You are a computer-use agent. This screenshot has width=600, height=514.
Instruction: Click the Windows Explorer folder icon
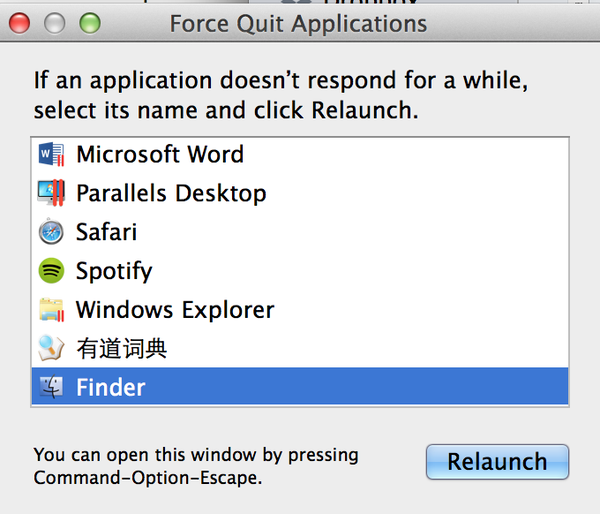(51, 310)
